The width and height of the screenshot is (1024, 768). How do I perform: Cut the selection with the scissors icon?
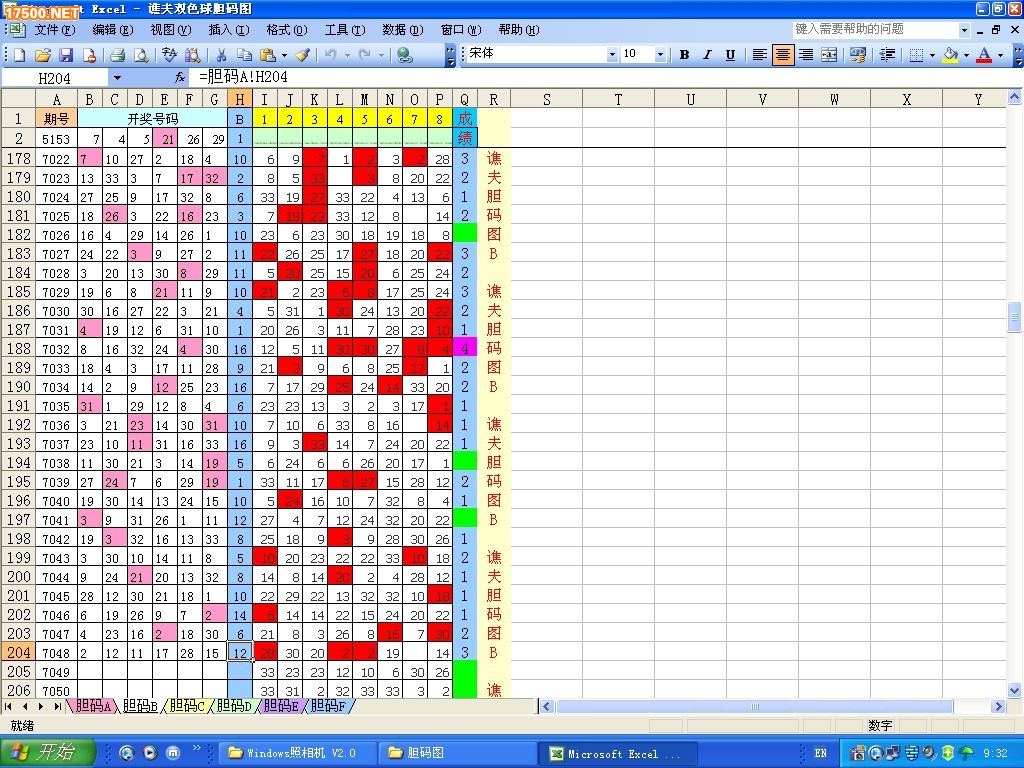click(x=221, y=56)
